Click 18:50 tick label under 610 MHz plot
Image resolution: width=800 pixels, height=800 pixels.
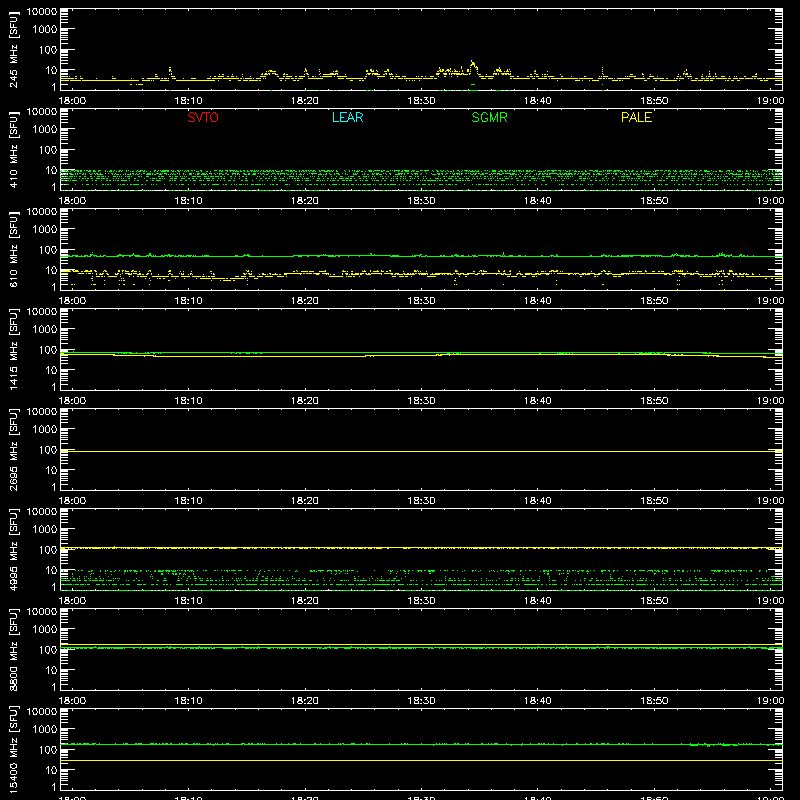point(654,301)
